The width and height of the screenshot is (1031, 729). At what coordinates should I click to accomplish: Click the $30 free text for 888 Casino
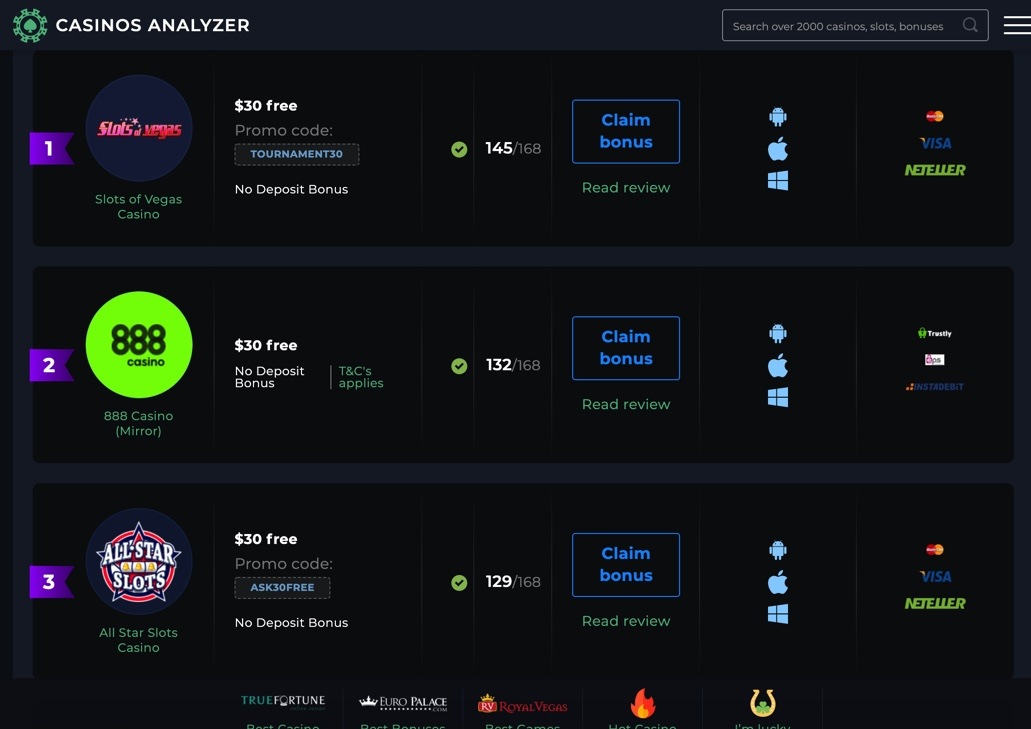[x=266, y=346]
